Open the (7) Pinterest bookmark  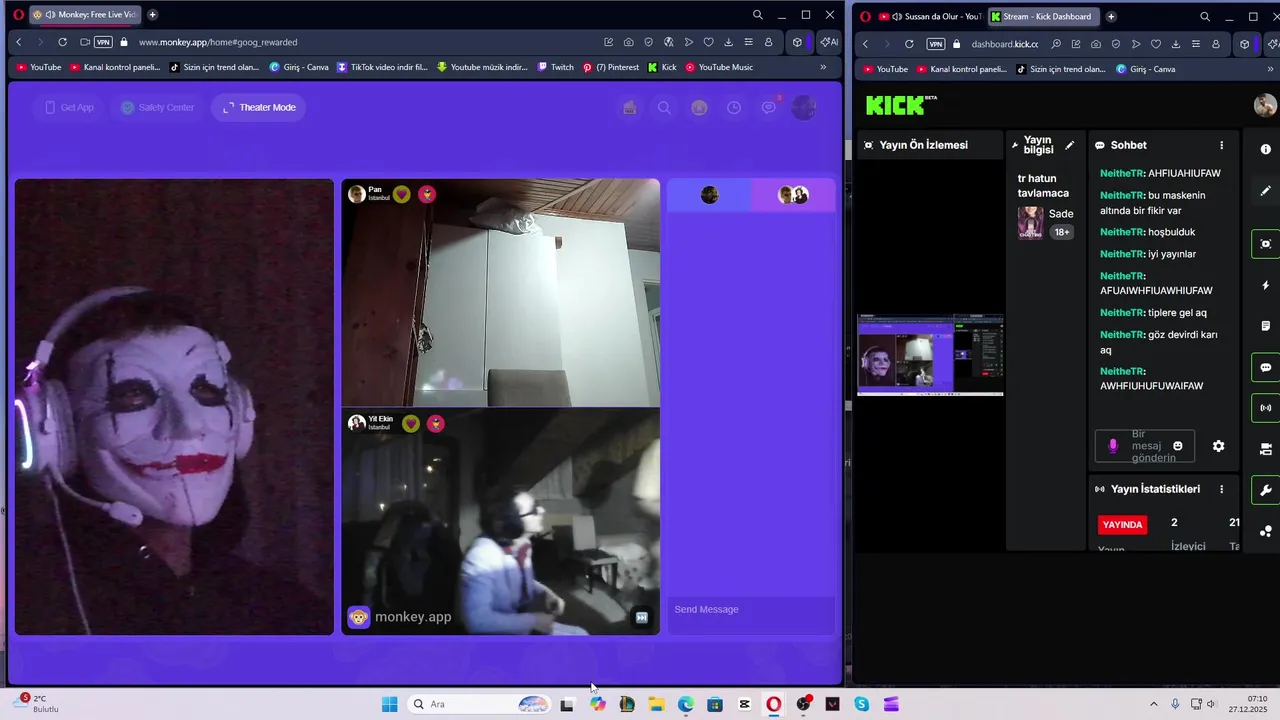coord(611,67)
